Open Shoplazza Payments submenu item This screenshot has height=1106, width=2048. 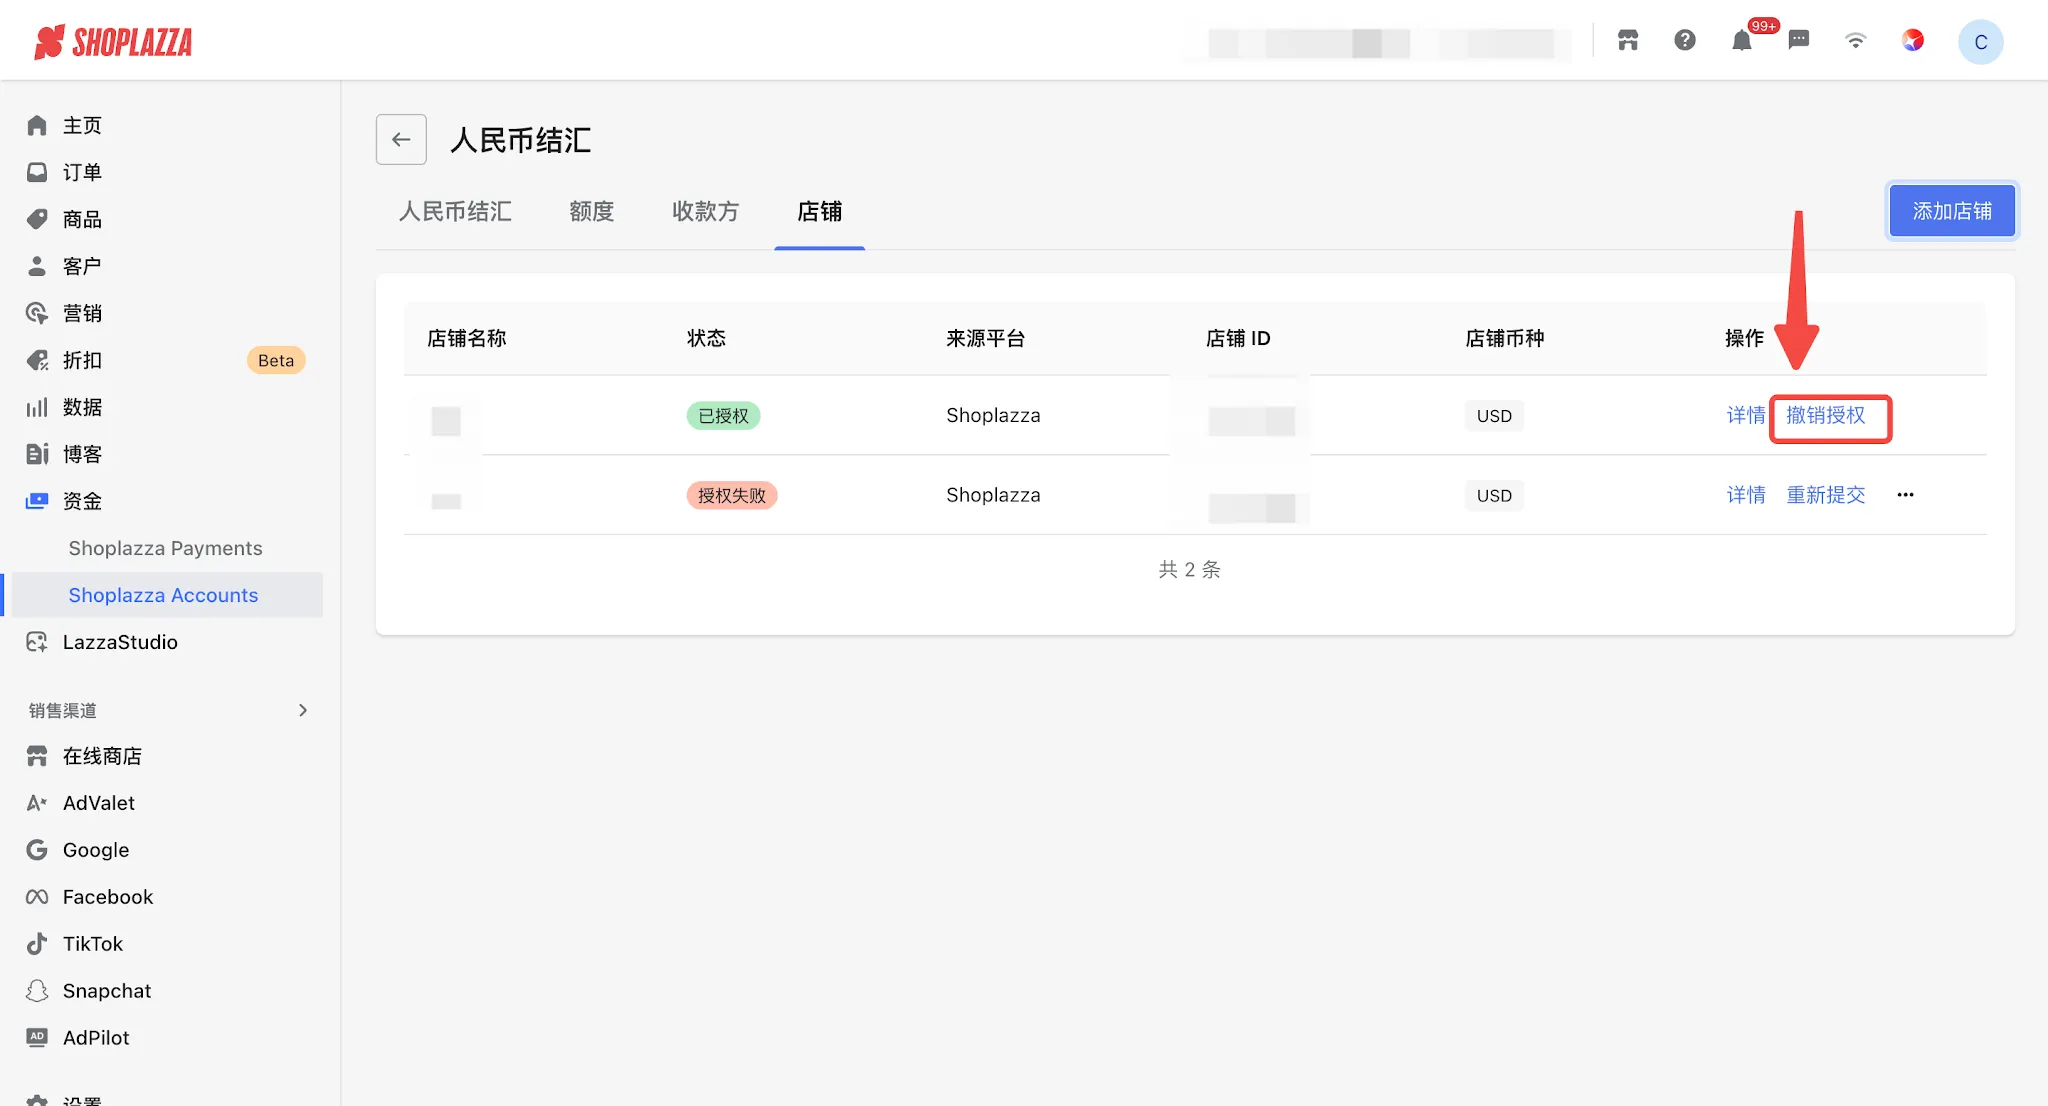click(165, 548)
